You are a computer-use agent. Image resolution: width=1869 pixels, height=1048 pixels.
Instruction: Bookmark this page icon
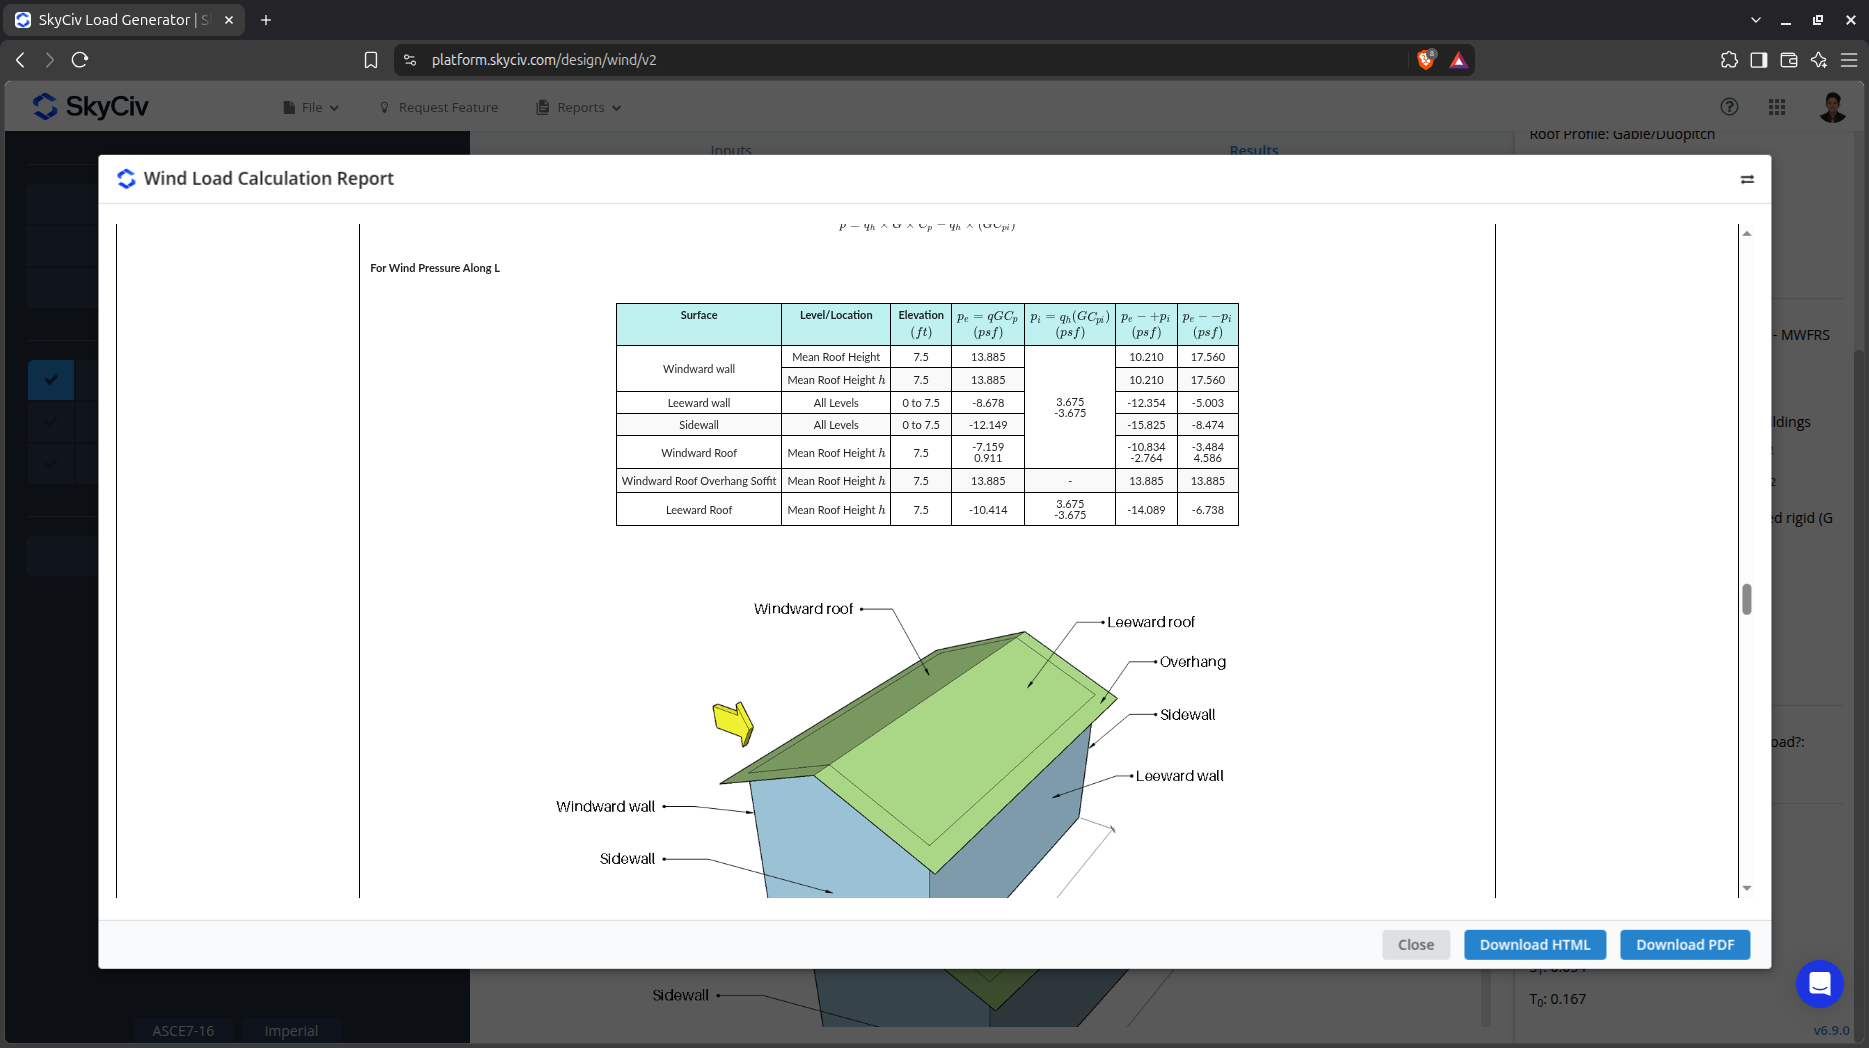click(371, 60)
